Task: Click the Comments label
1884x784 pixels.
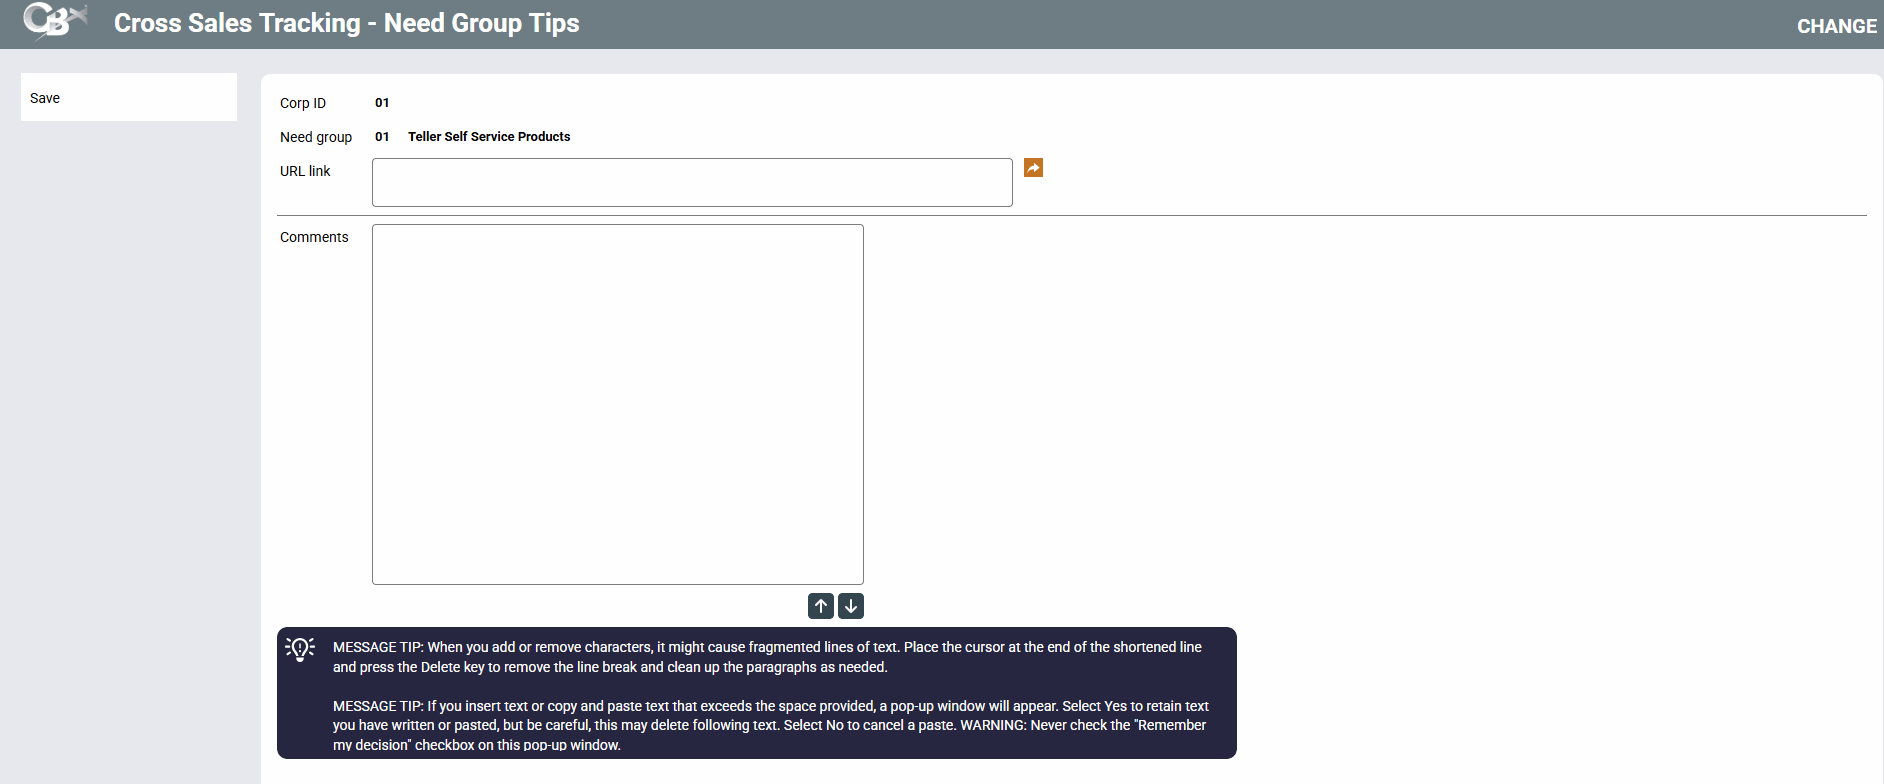Action: [314, 237]
